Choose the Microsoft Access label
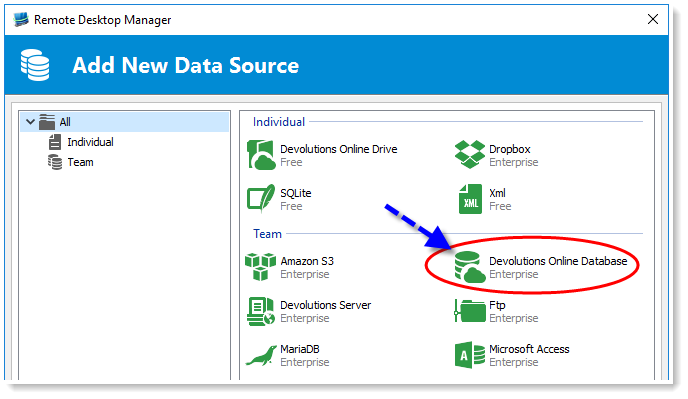 tap(529, 349)
